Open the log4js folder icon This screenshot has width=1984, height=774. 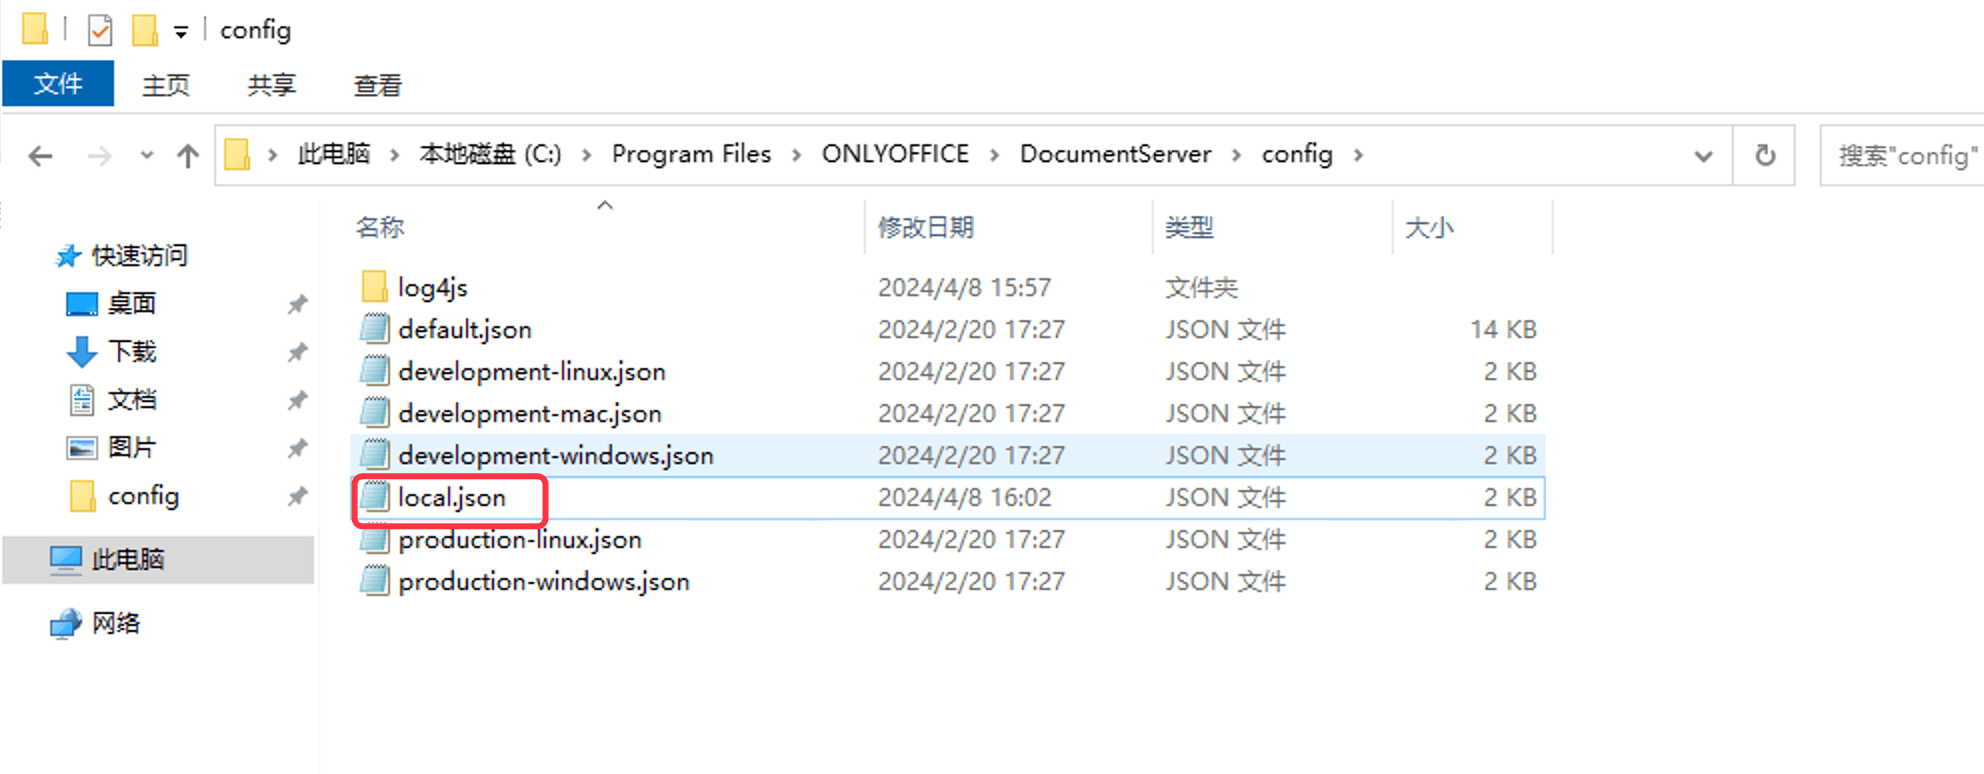(x=375, y=287)
